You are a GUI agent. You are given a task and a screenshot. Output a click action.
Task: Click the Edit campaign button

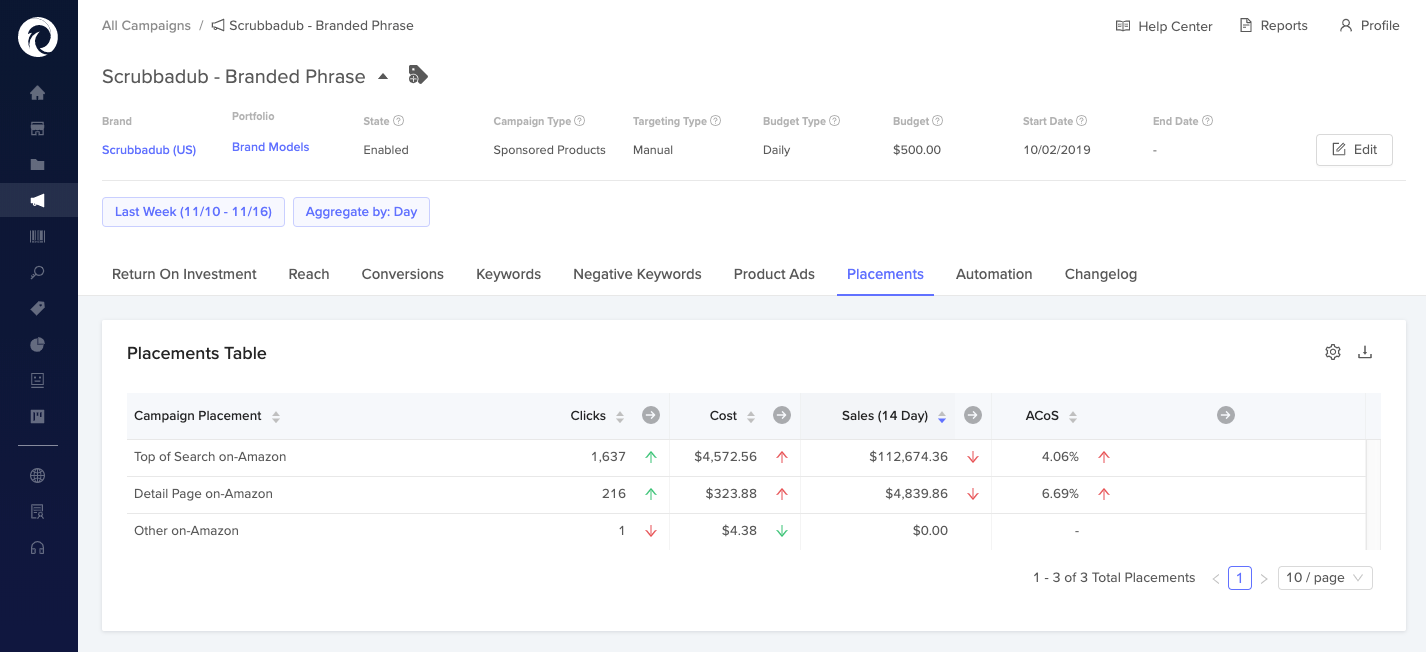click(x=1354, y=149)
